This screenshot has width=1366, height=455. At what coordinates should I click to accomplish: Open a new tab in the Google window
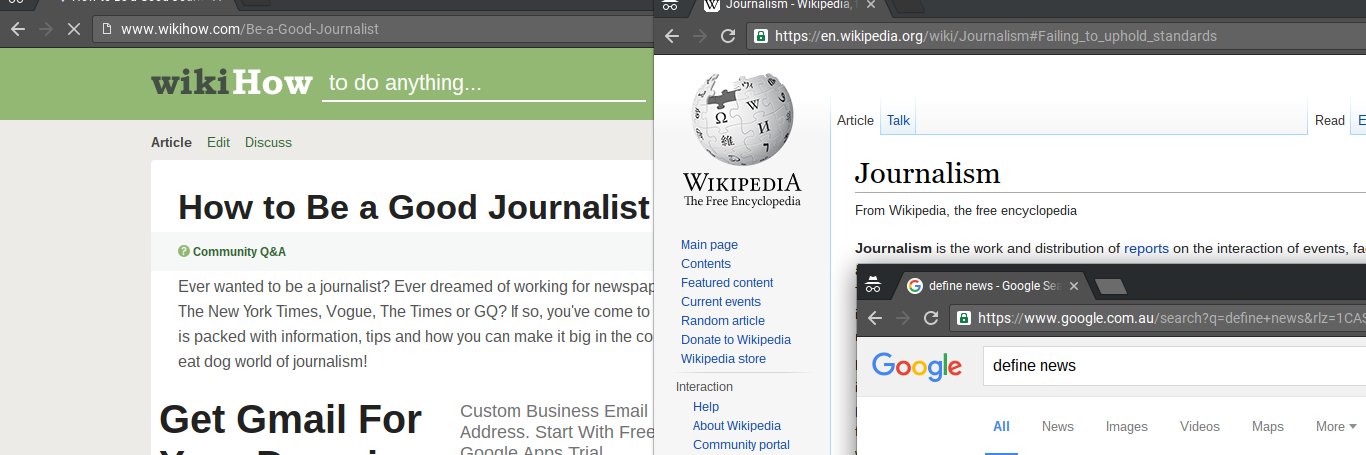(1111, 287)
